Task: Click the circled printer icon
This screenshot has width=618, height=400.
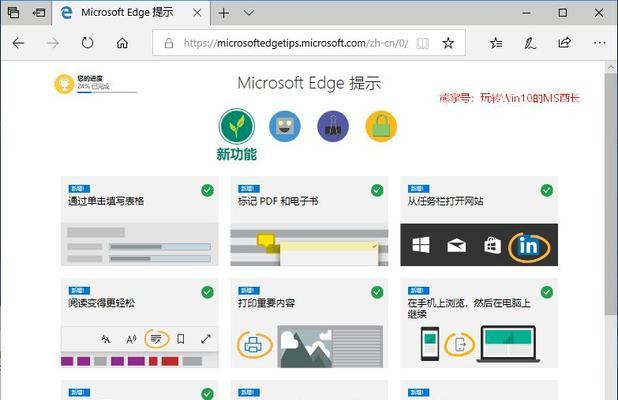Action: pyautogui.click(x=254, y=344)
